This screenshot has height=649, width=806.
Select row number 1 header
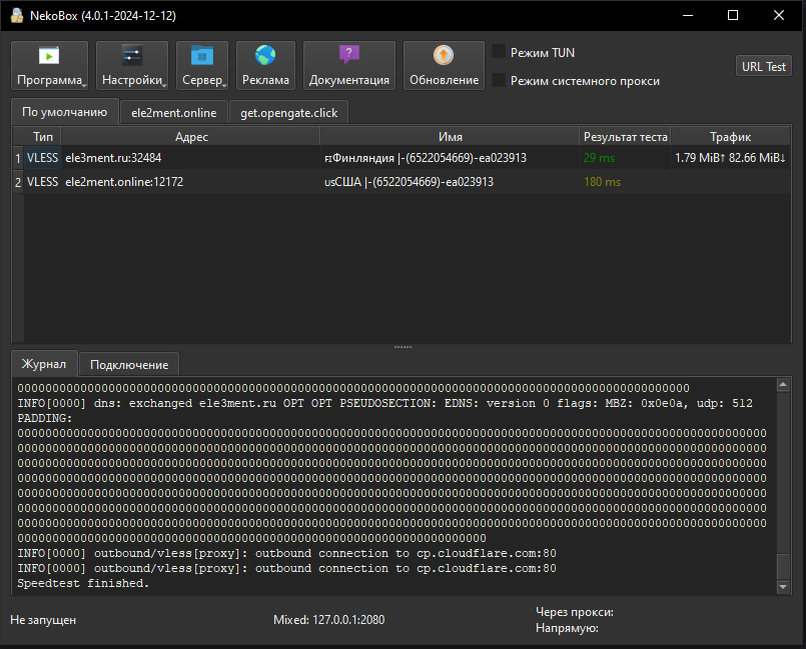coord(18,158)
